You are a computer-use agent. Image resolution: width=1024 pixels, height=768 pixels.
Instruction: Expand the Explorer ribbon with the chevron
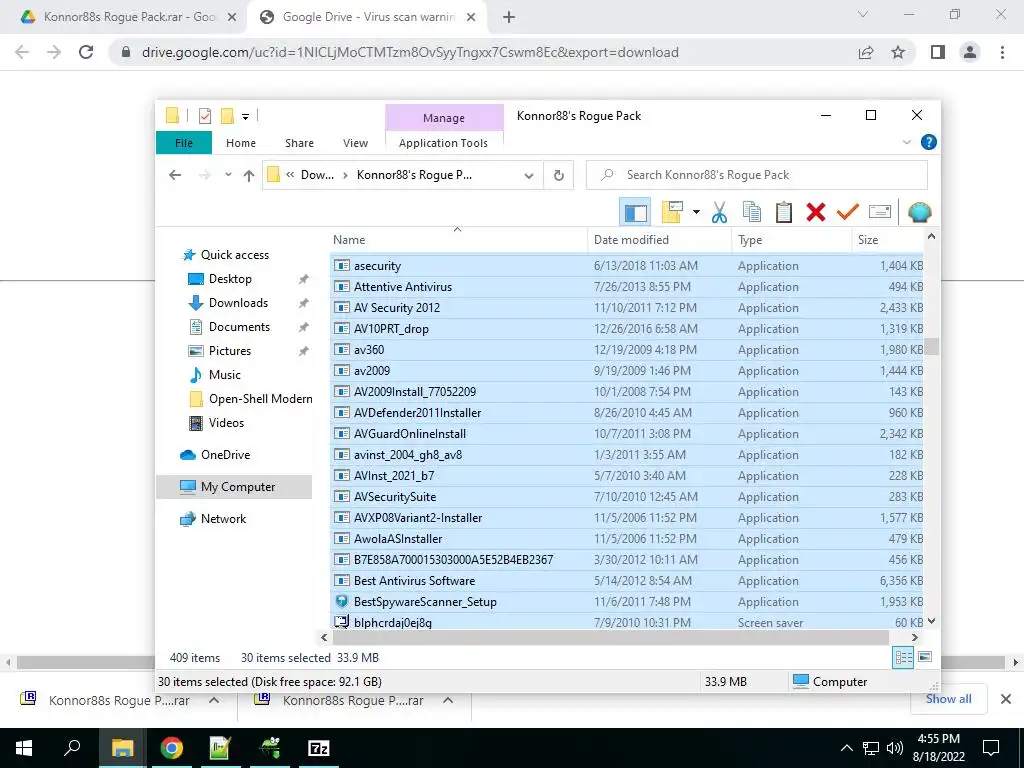906,142
